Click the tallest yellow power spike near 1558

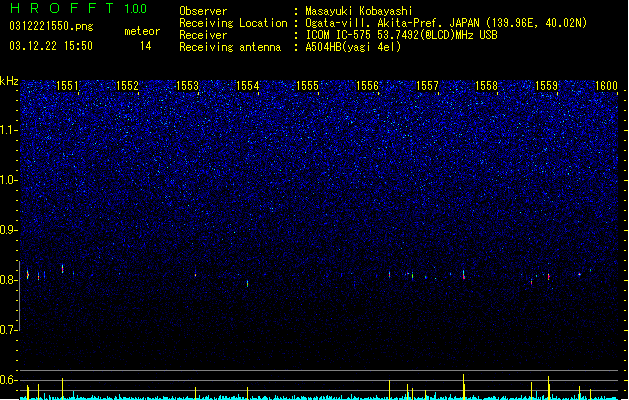click(x=463, y=386)
